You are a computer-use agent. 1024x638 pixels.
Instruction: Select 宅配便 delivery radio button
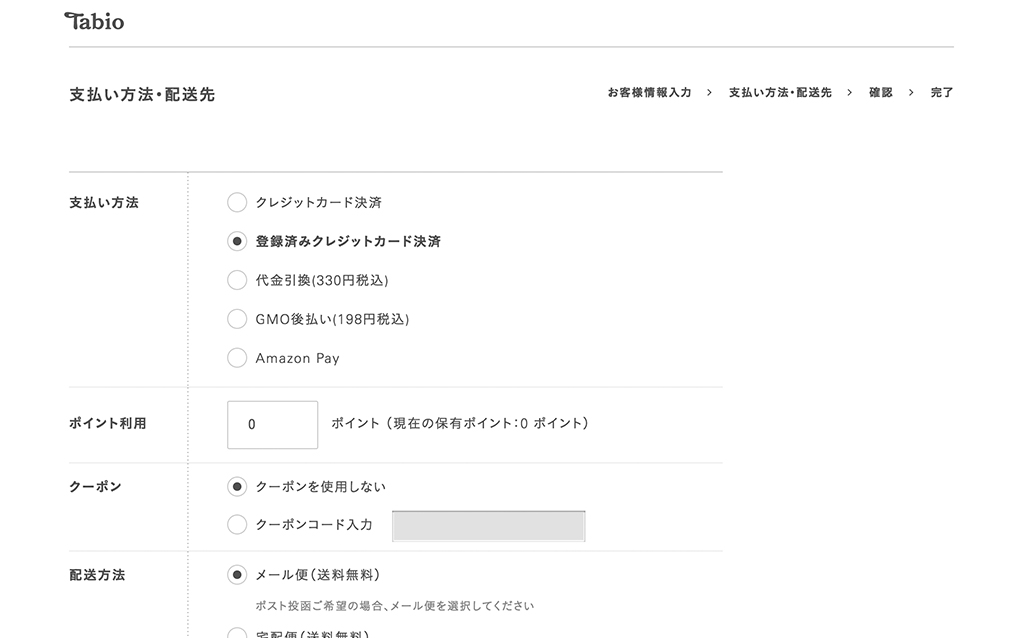pyautogui.click(x=237, y=633)
